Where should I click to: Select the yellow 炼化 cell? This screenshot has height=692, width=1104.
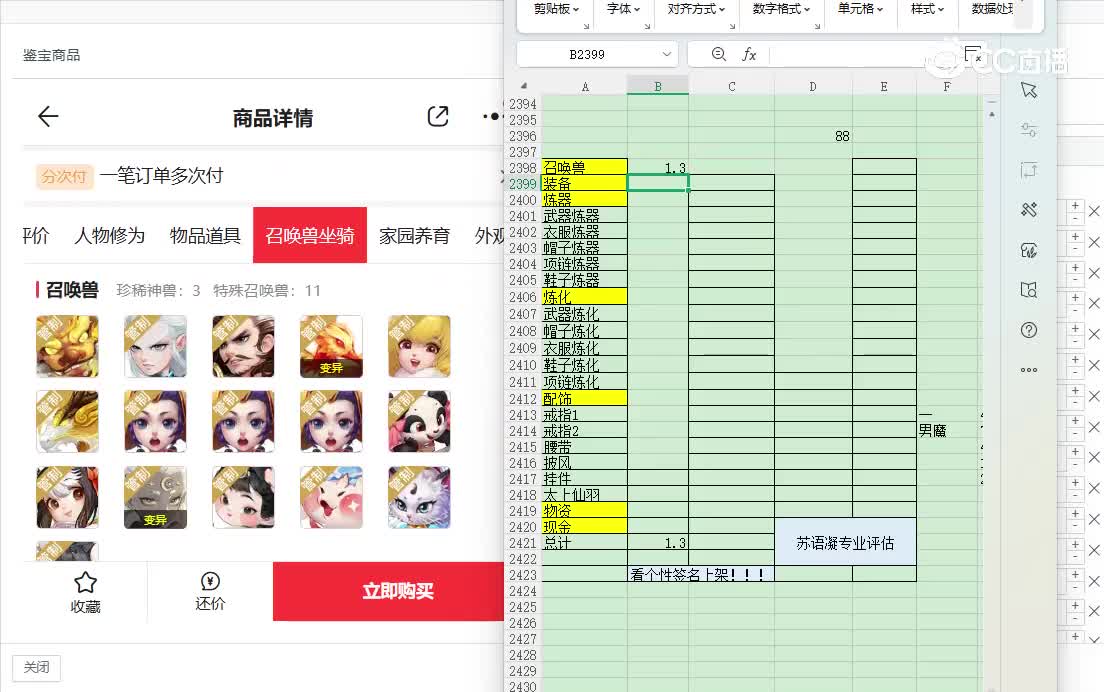[584, 297]
